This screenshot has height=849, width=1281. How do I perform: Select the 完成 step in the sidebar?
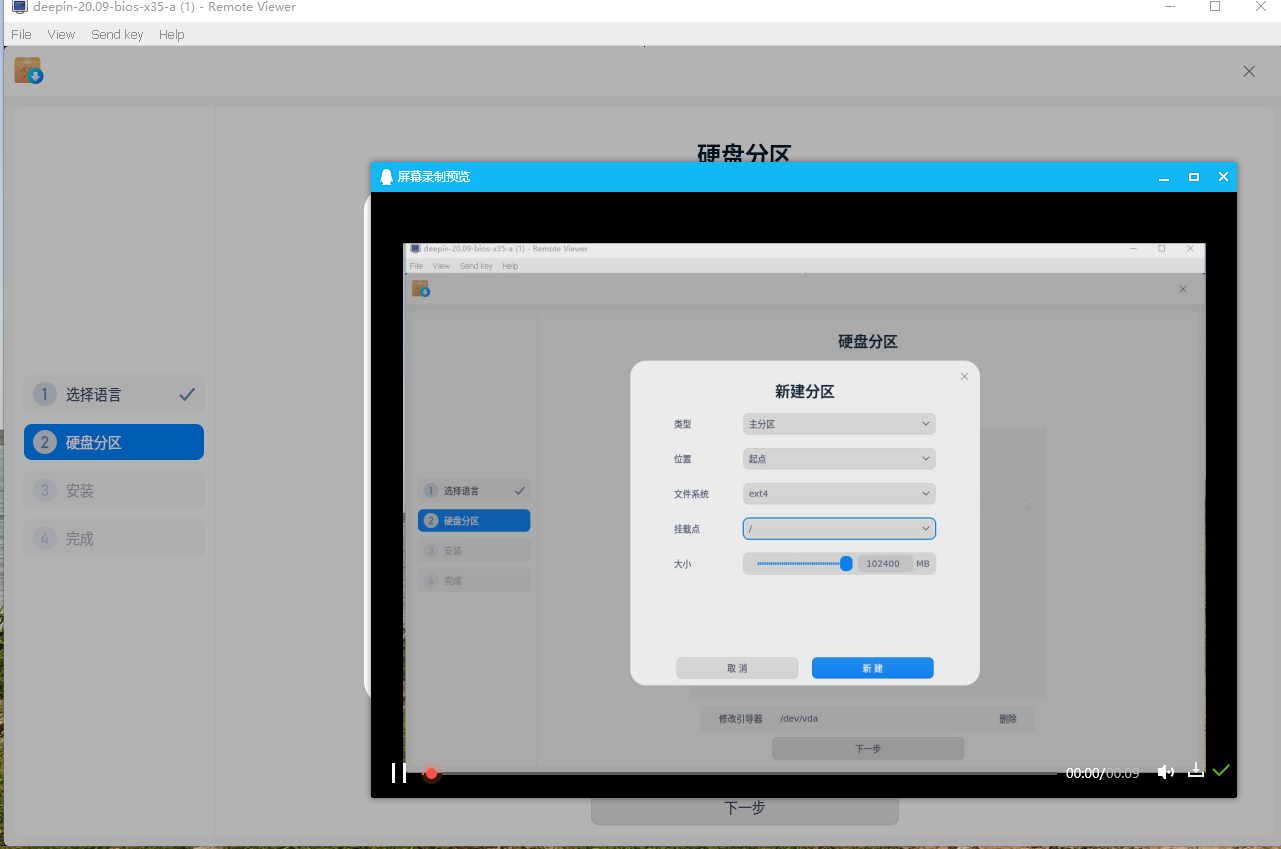(114, 538)
